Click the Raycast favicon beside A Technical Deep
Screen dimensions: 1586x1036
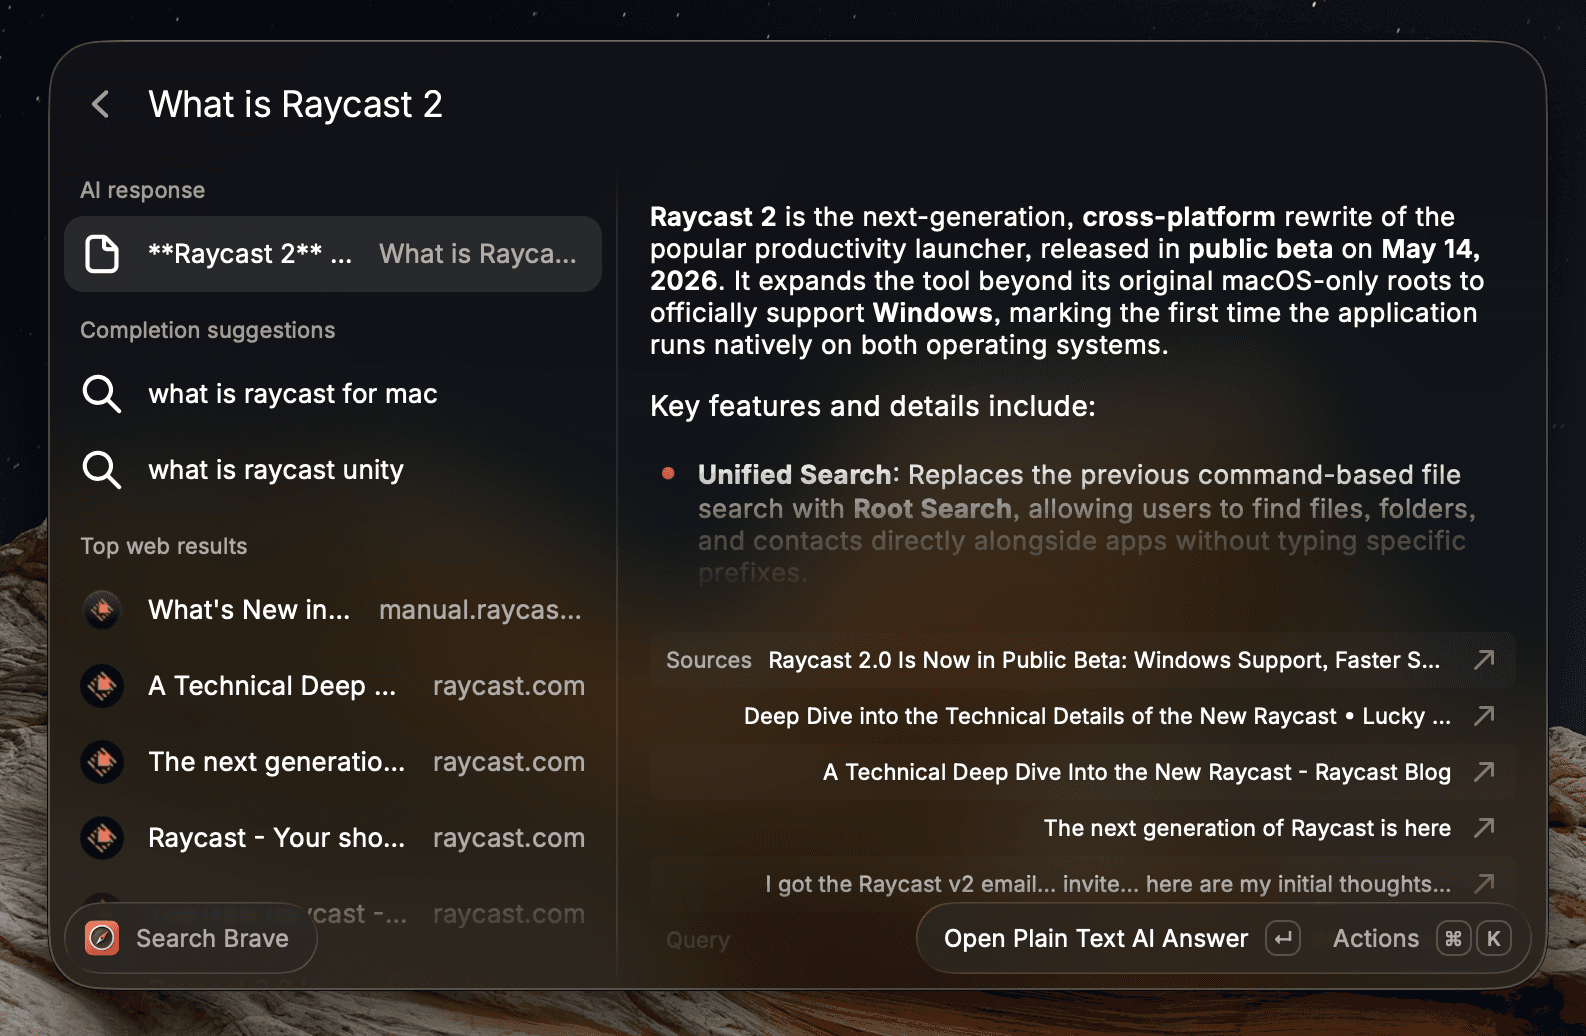pos(102,686)
